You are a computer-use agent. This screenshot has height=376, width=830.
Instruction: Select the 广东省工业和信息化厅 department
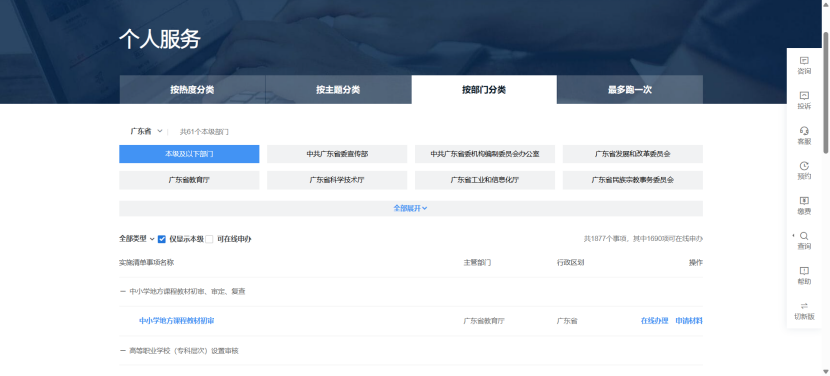click(485, 180)
